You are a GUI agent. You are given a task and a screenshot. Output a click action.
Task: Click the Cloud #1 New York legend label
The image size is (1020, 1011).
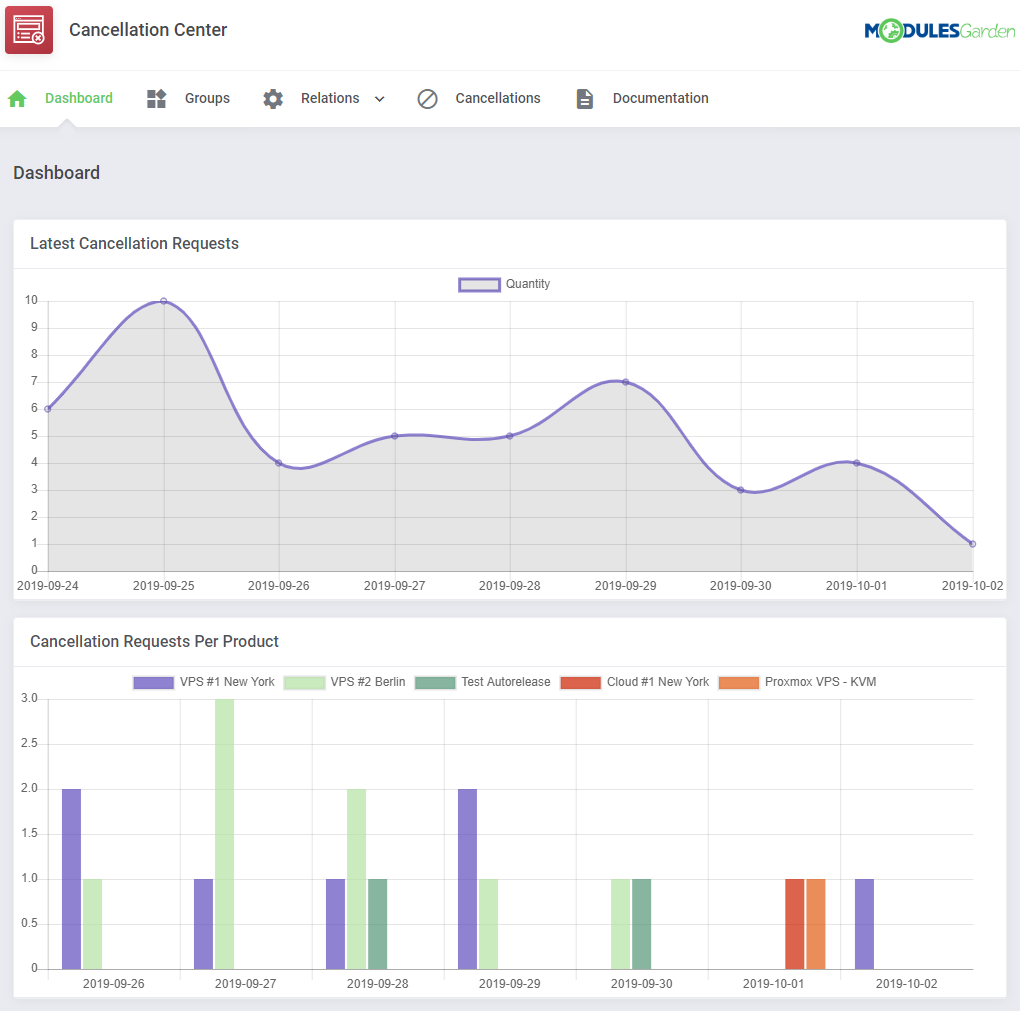click(658, 682)
